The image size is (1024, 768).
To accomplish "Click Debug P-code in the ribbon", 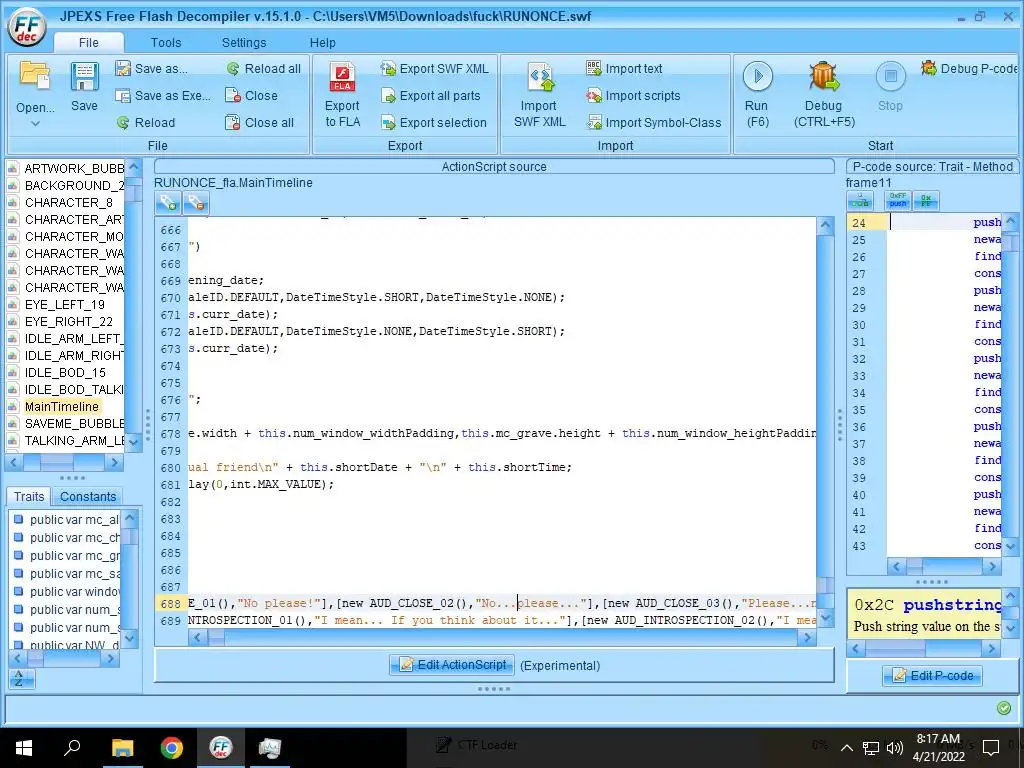I will (x=969, y=69).
